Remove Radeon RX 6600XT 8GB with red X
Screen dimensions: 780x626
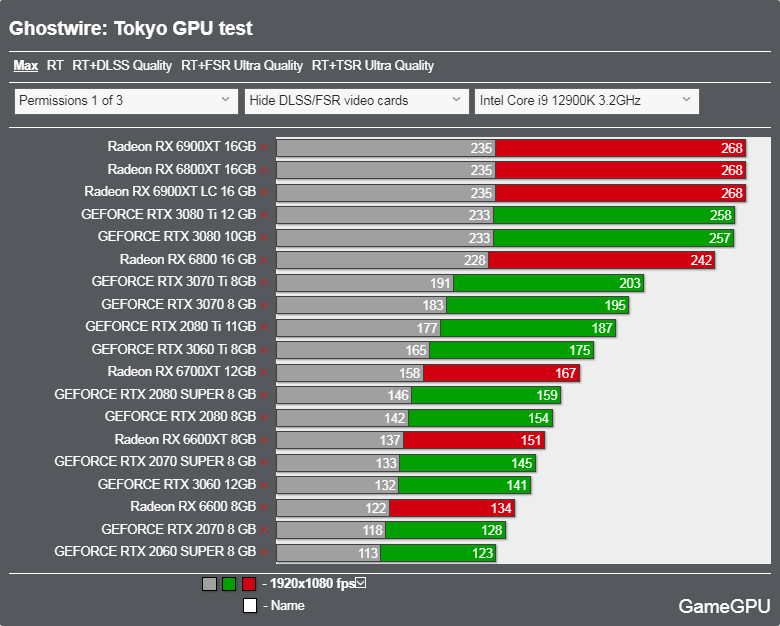coord(263,440)
